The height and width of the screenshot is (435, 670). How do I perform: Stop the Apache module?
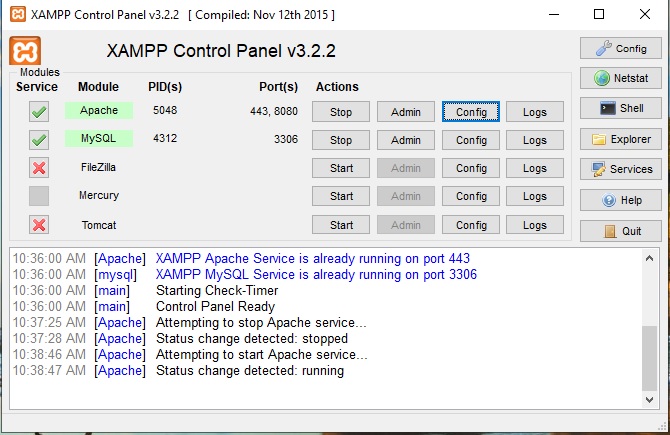(x=341, y=112)
